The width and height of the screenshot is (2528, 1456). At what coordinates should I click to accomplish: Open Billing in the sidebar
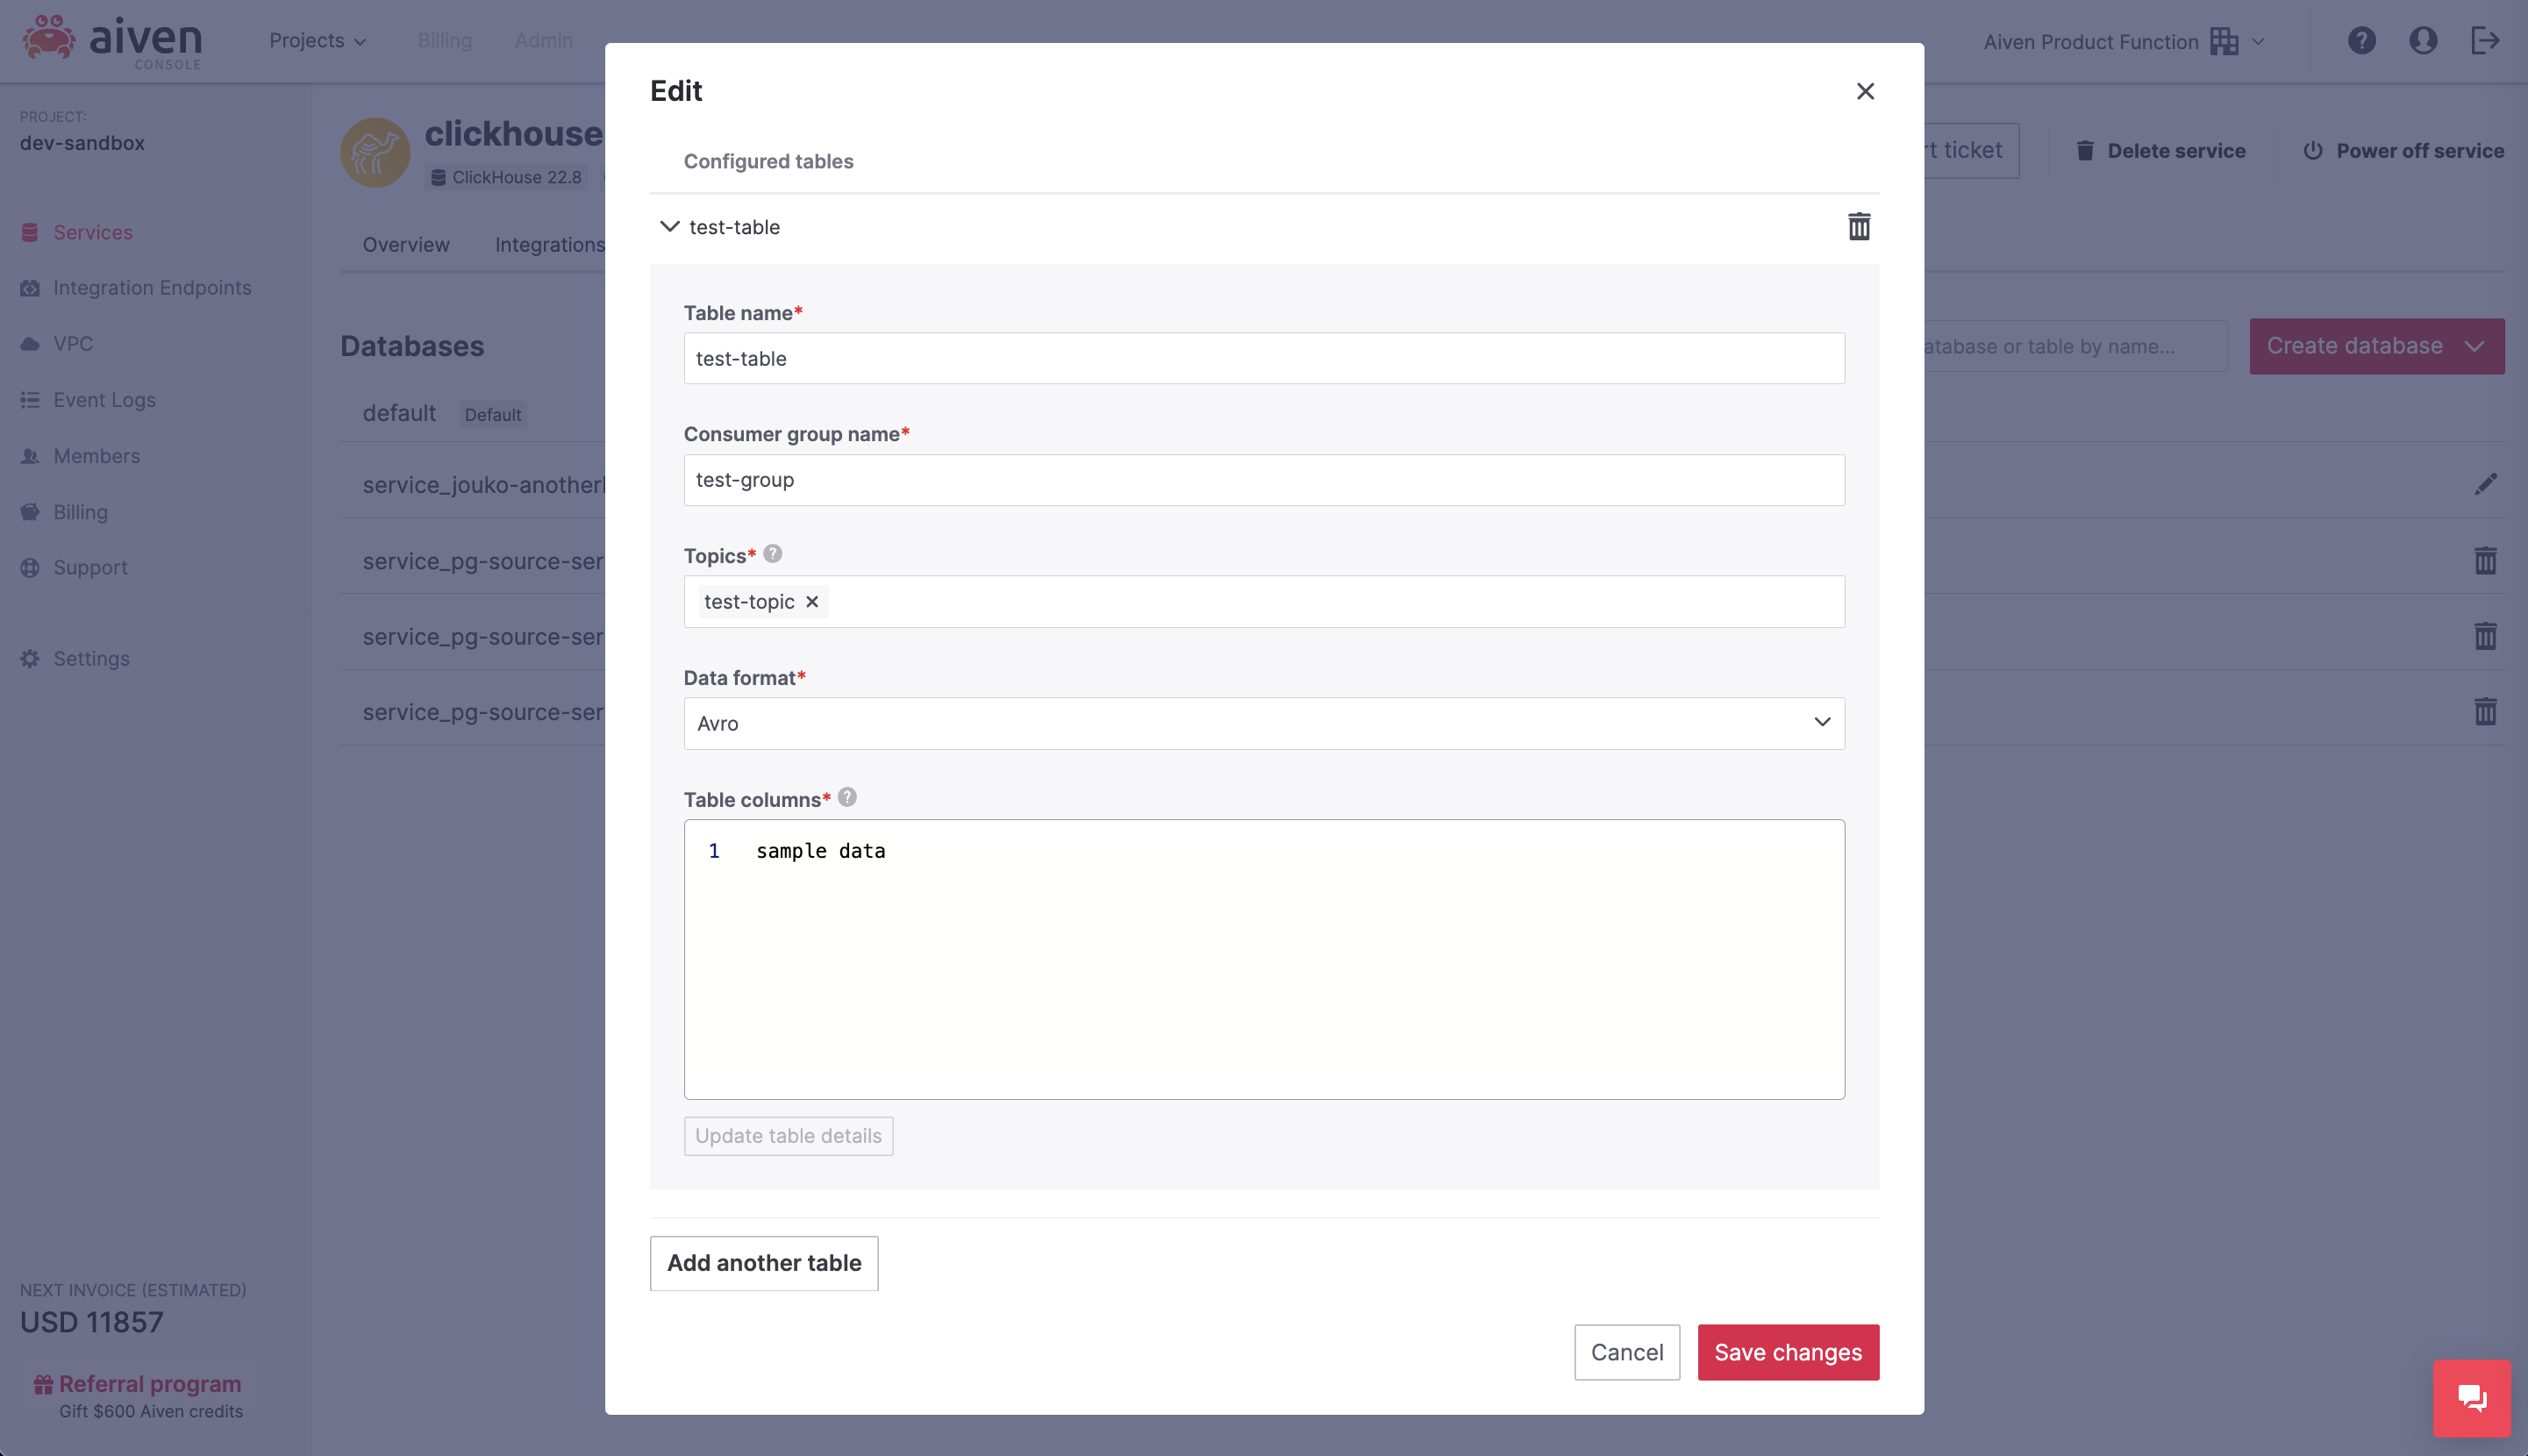click(x=80, y=512)
